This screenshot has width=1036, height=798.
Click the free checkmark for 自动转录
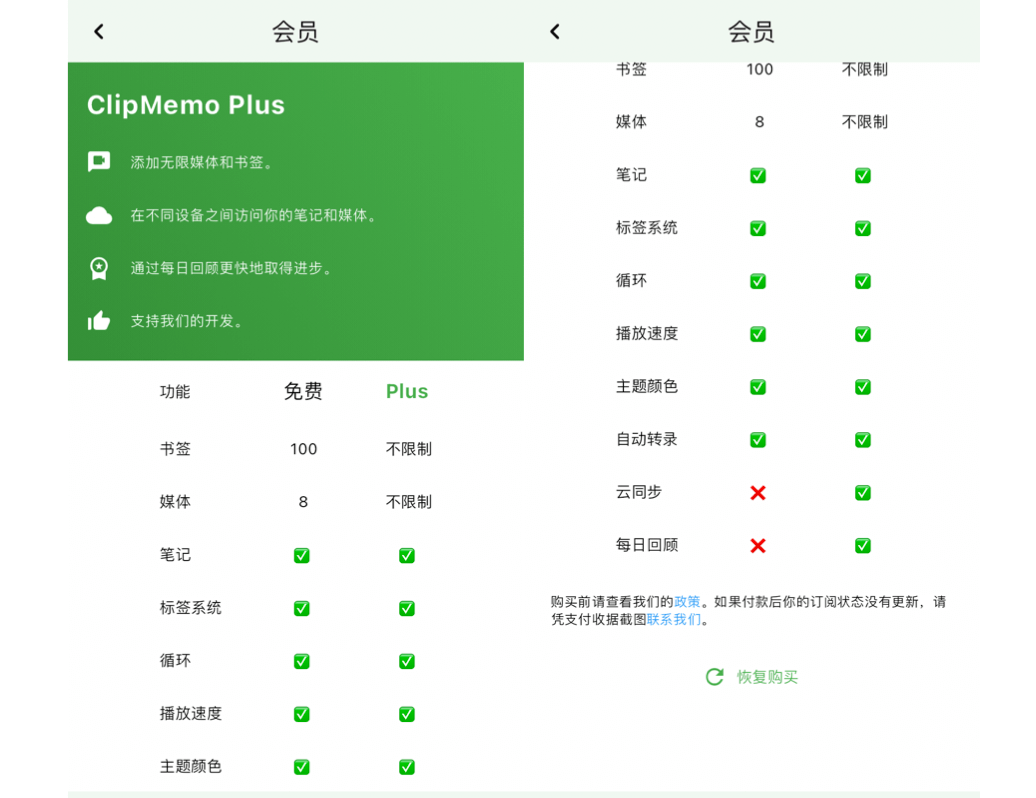(758, 440)
